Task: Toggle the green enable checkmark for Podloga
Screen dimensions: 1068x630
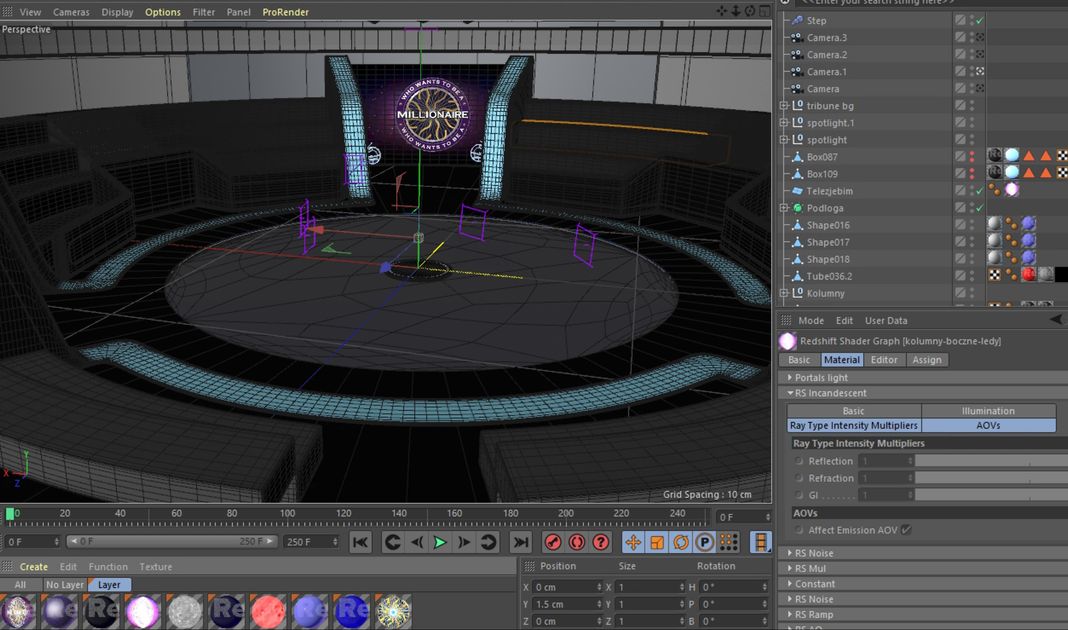Action: (x=980, y=208)
